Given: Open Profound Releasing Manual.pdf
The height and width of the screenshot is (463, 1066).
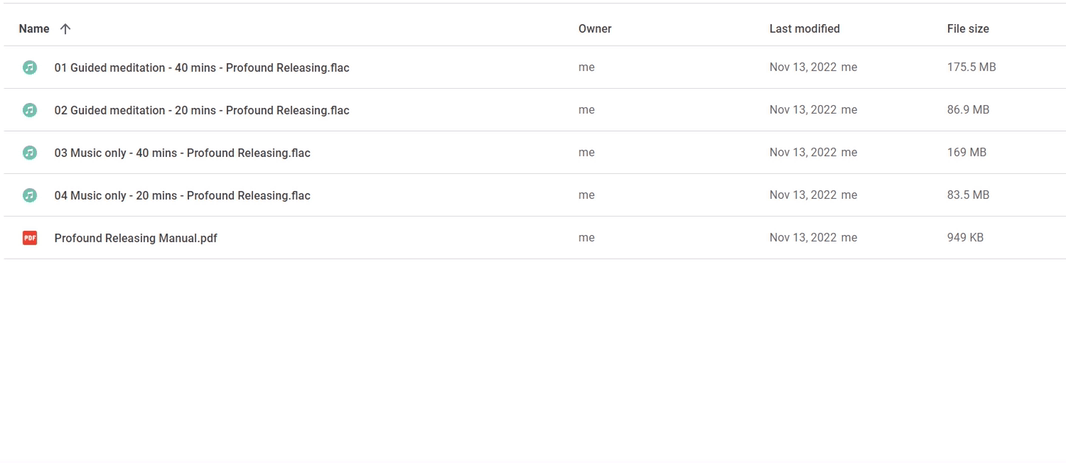Looking at the screenshot, I should click(136, 238).
